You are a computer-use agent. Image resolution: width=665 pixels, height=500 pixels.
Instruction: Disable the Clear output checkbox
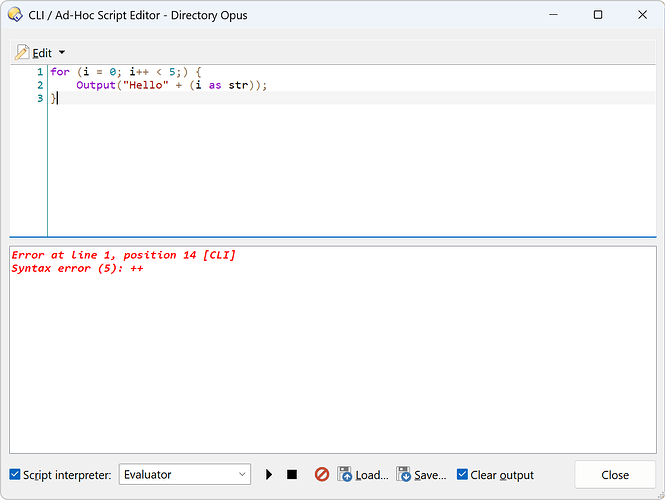click(462, 475)
